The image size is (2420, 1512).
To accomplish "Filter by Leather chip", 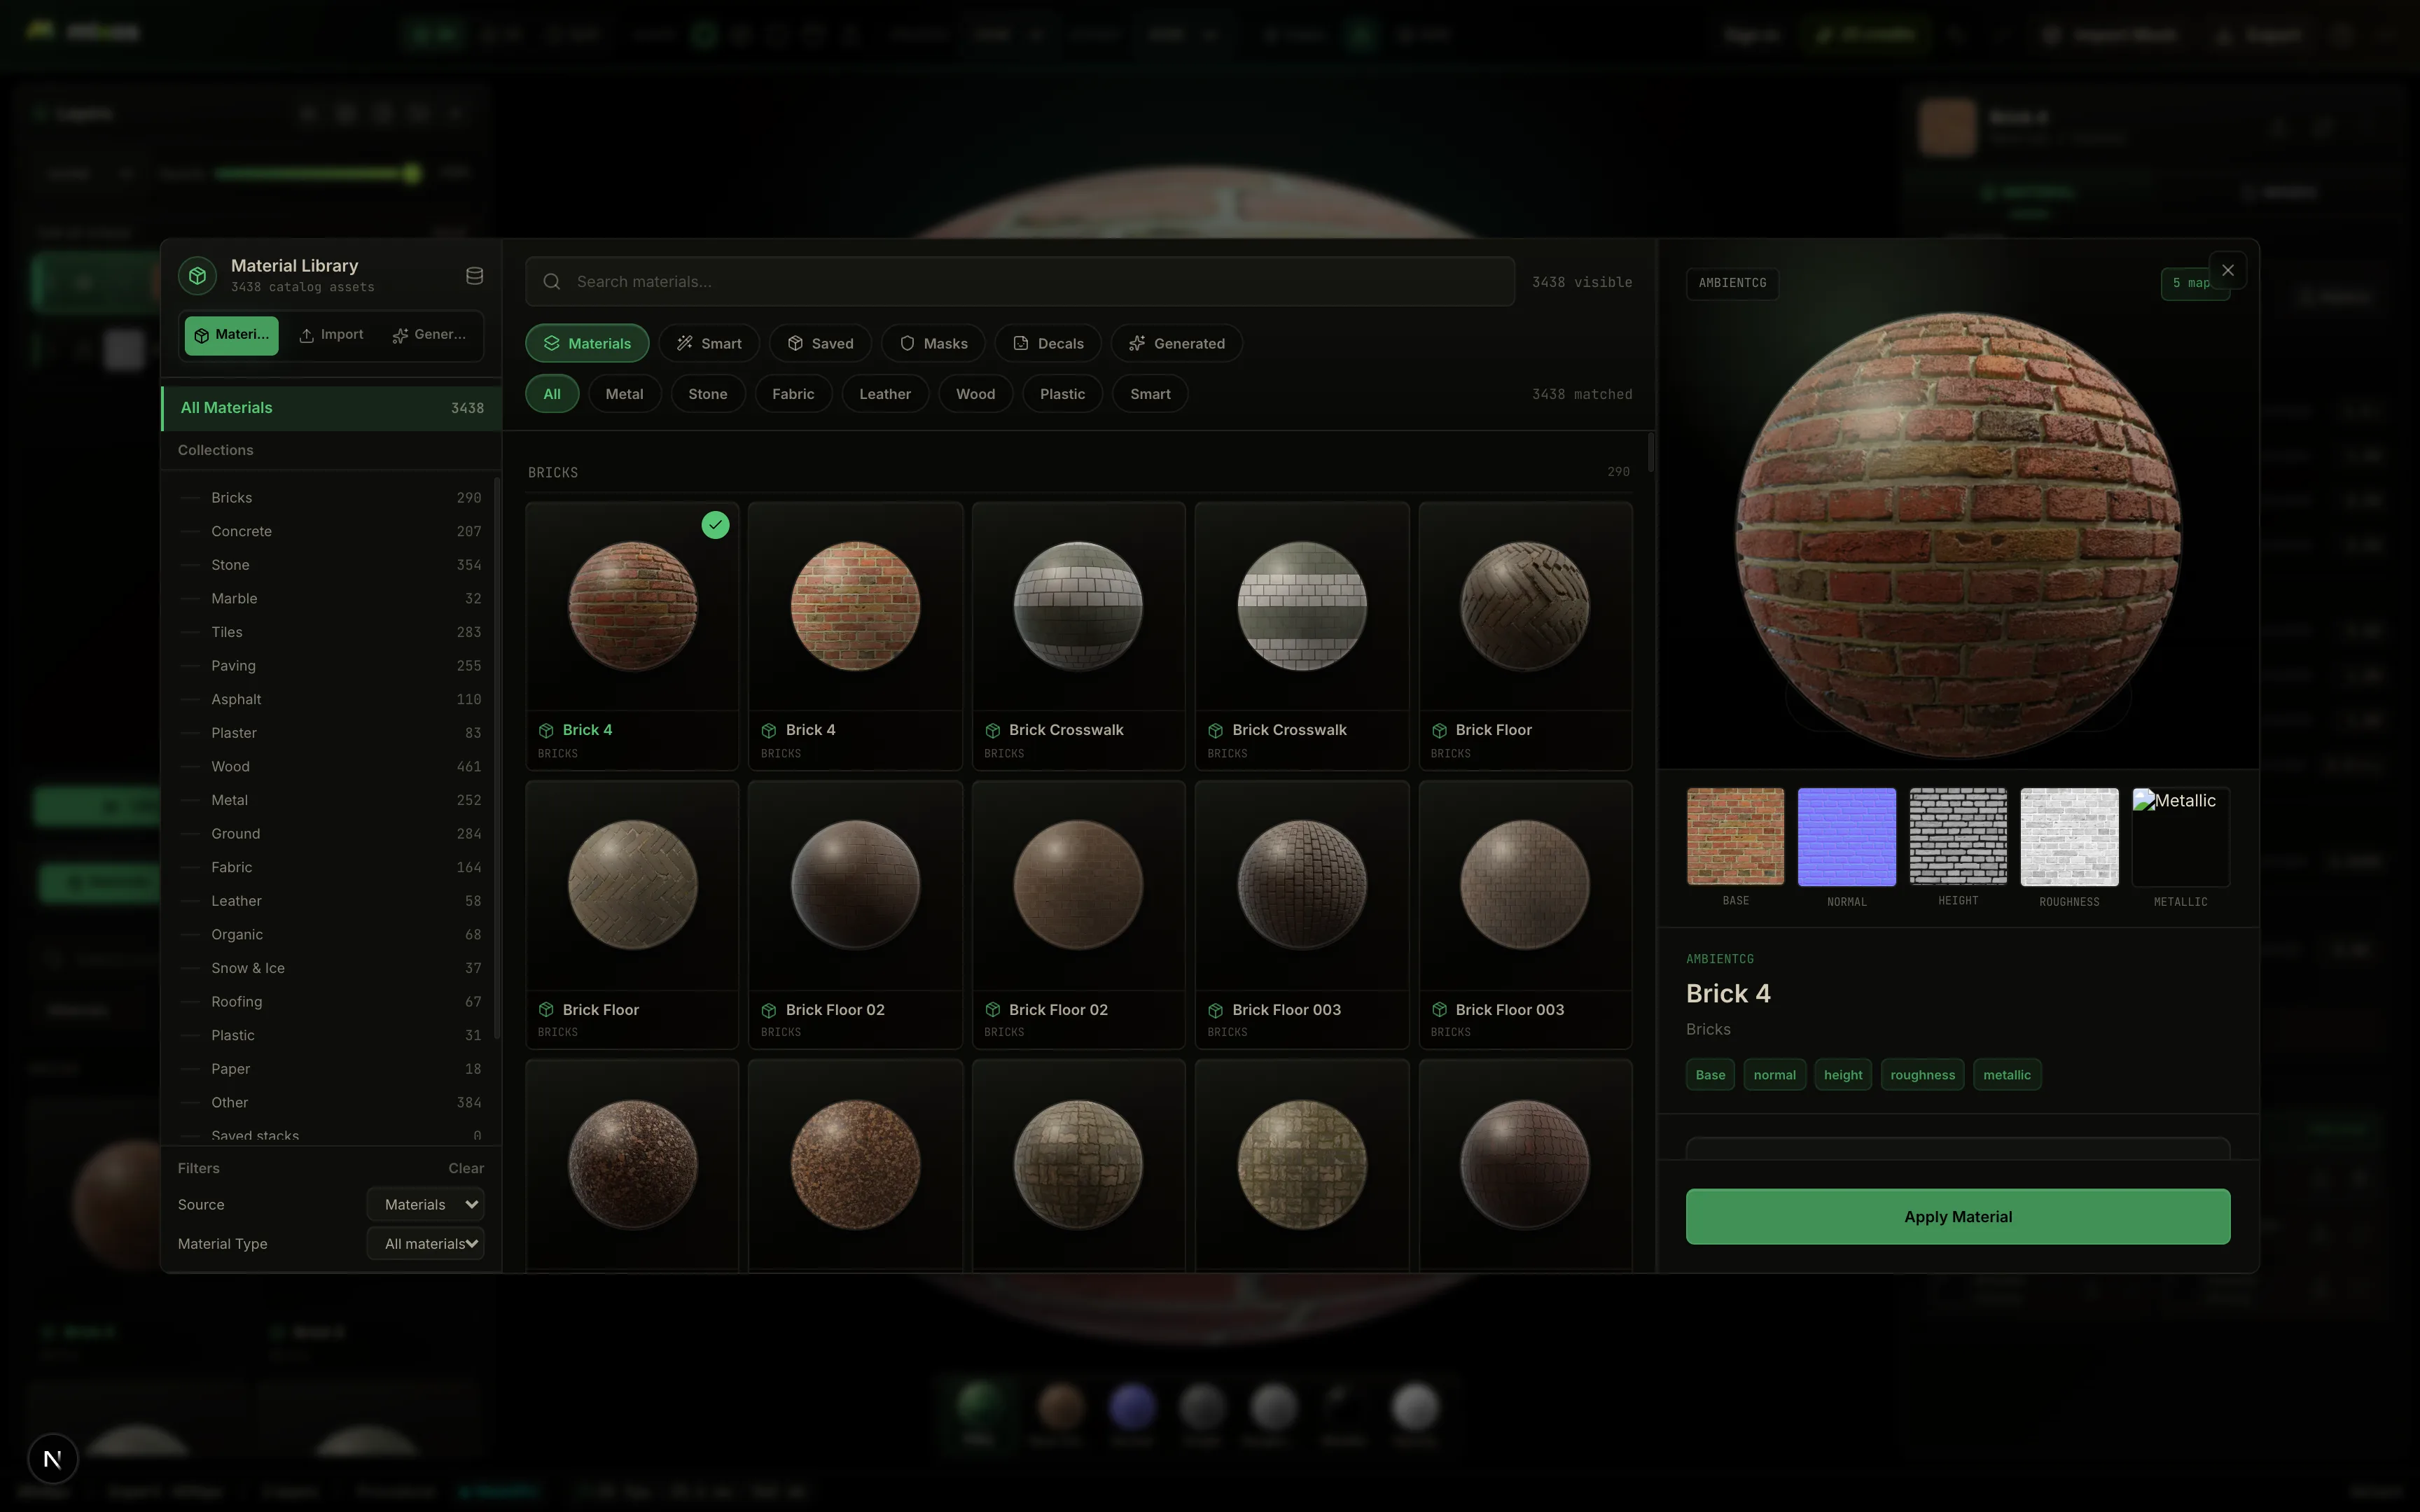I will pos(885,394).
